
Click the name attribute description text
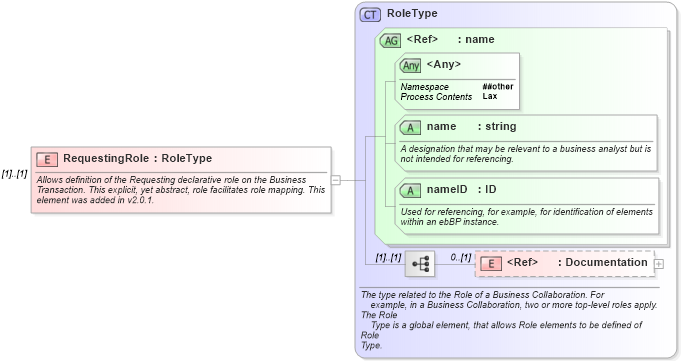point(526,154)
